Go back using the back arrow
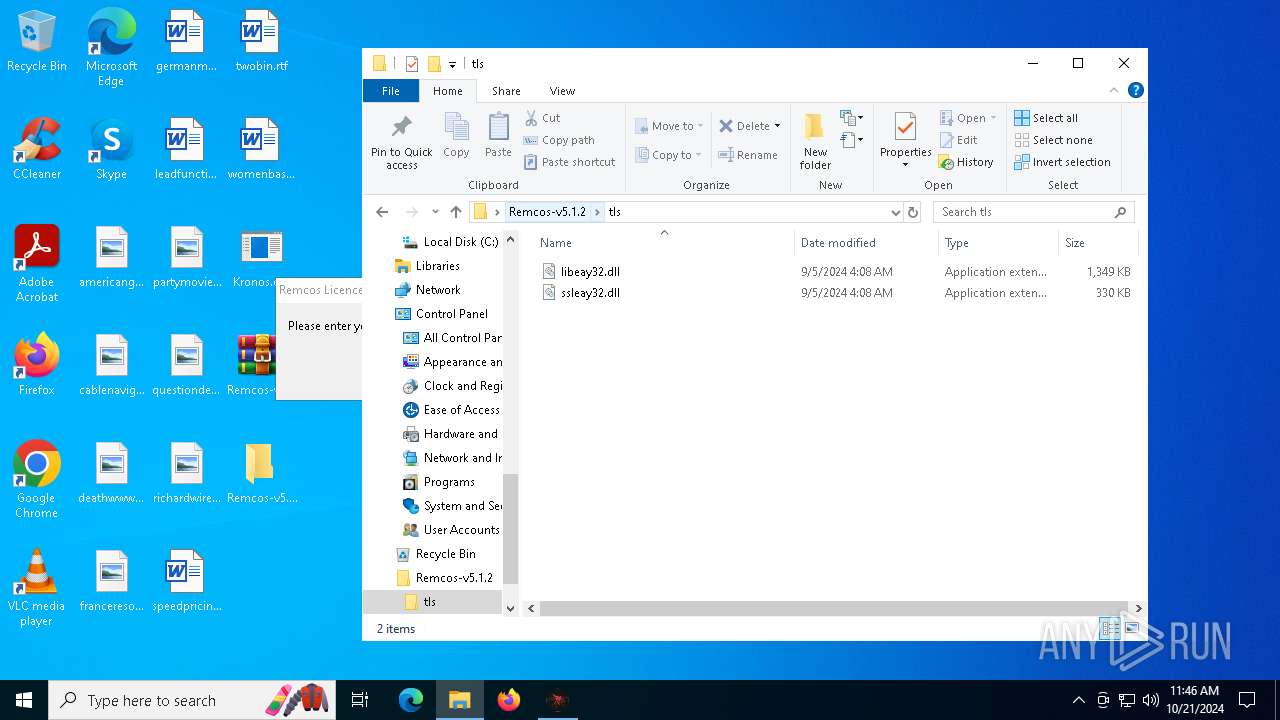The height and width of the screenshot is (720, 1280). 382,212
